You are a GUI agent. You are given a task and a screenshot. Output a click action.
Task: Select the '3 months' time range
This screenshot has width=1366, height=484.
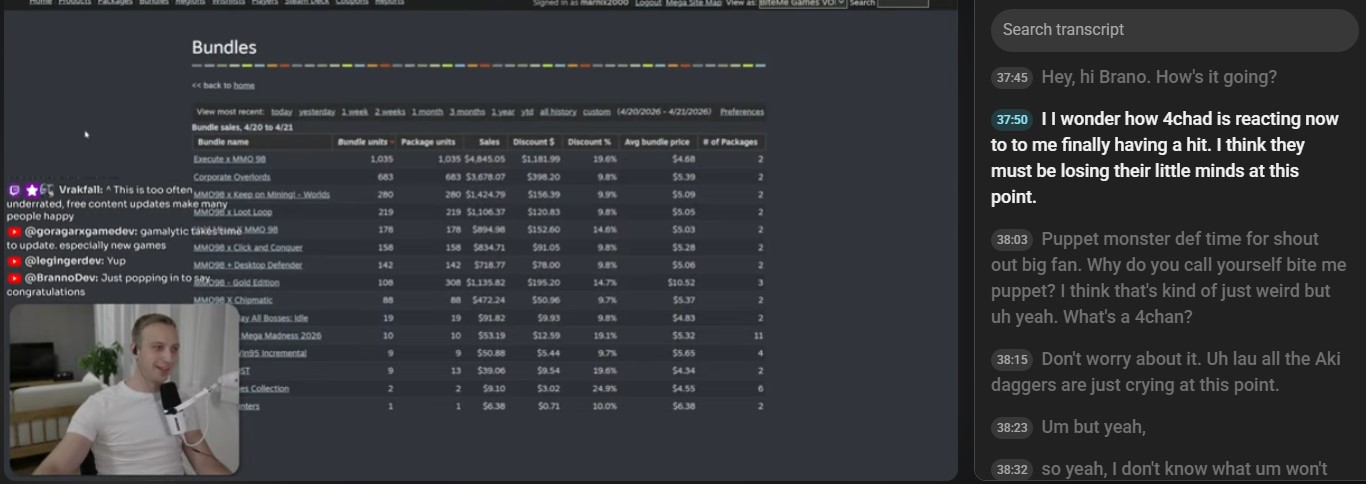[467, 112]
